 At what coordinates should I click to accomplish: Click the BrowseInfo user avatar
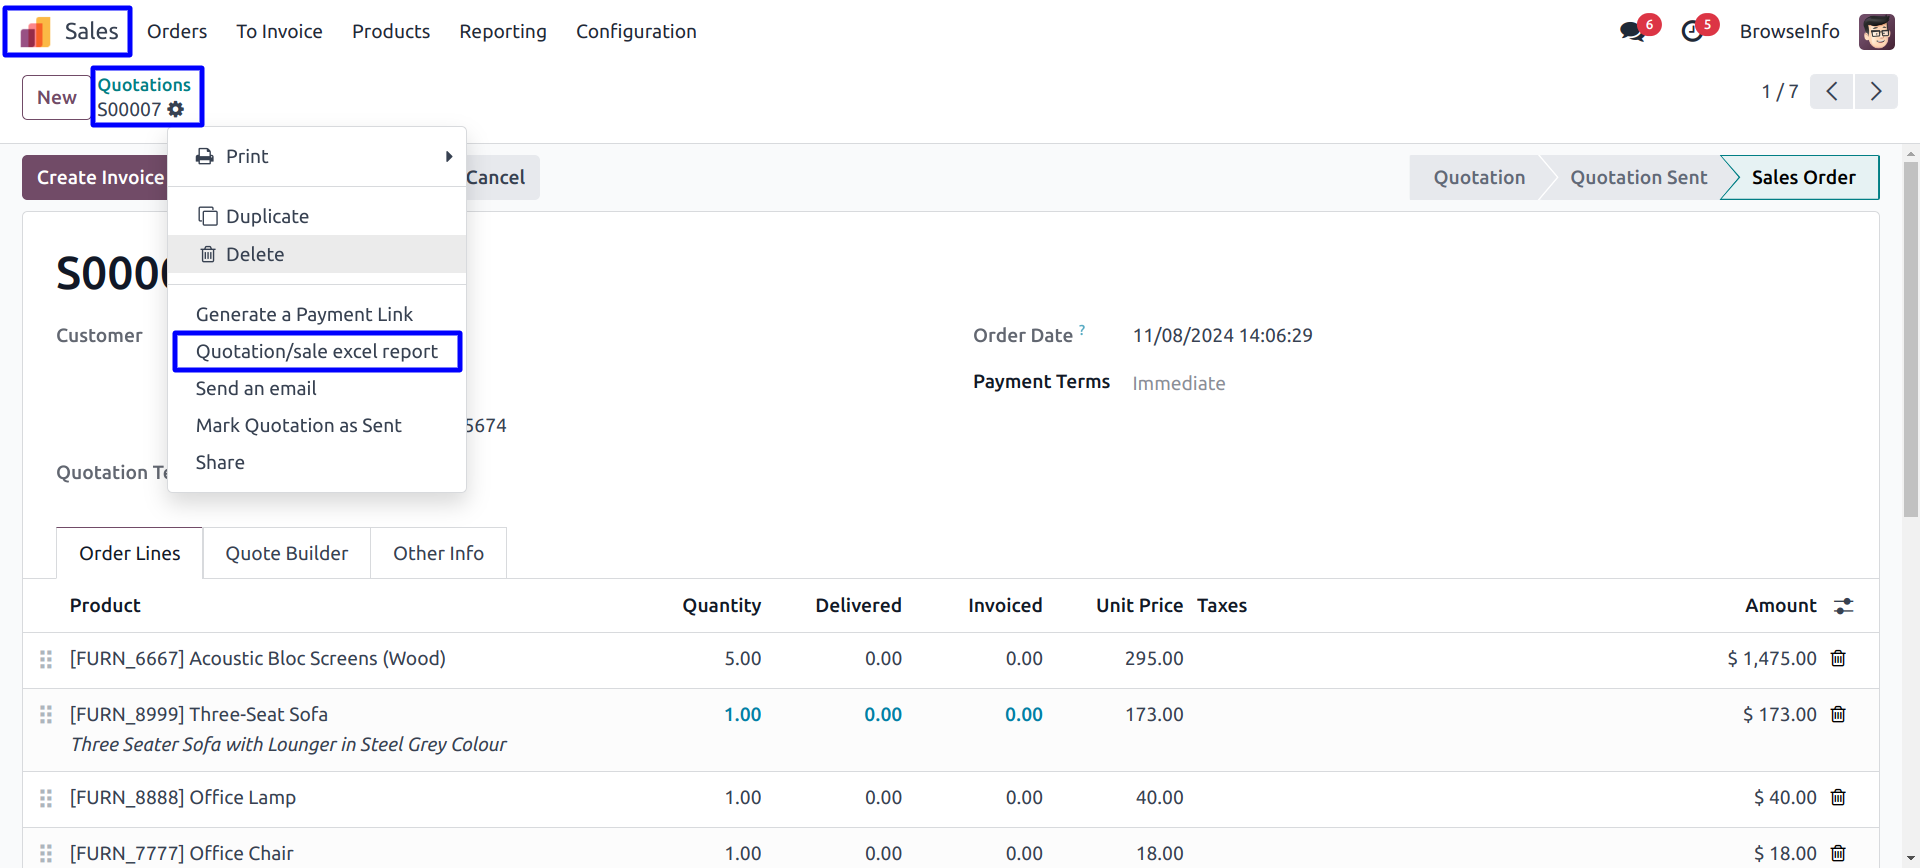[x=1876, y=31]
